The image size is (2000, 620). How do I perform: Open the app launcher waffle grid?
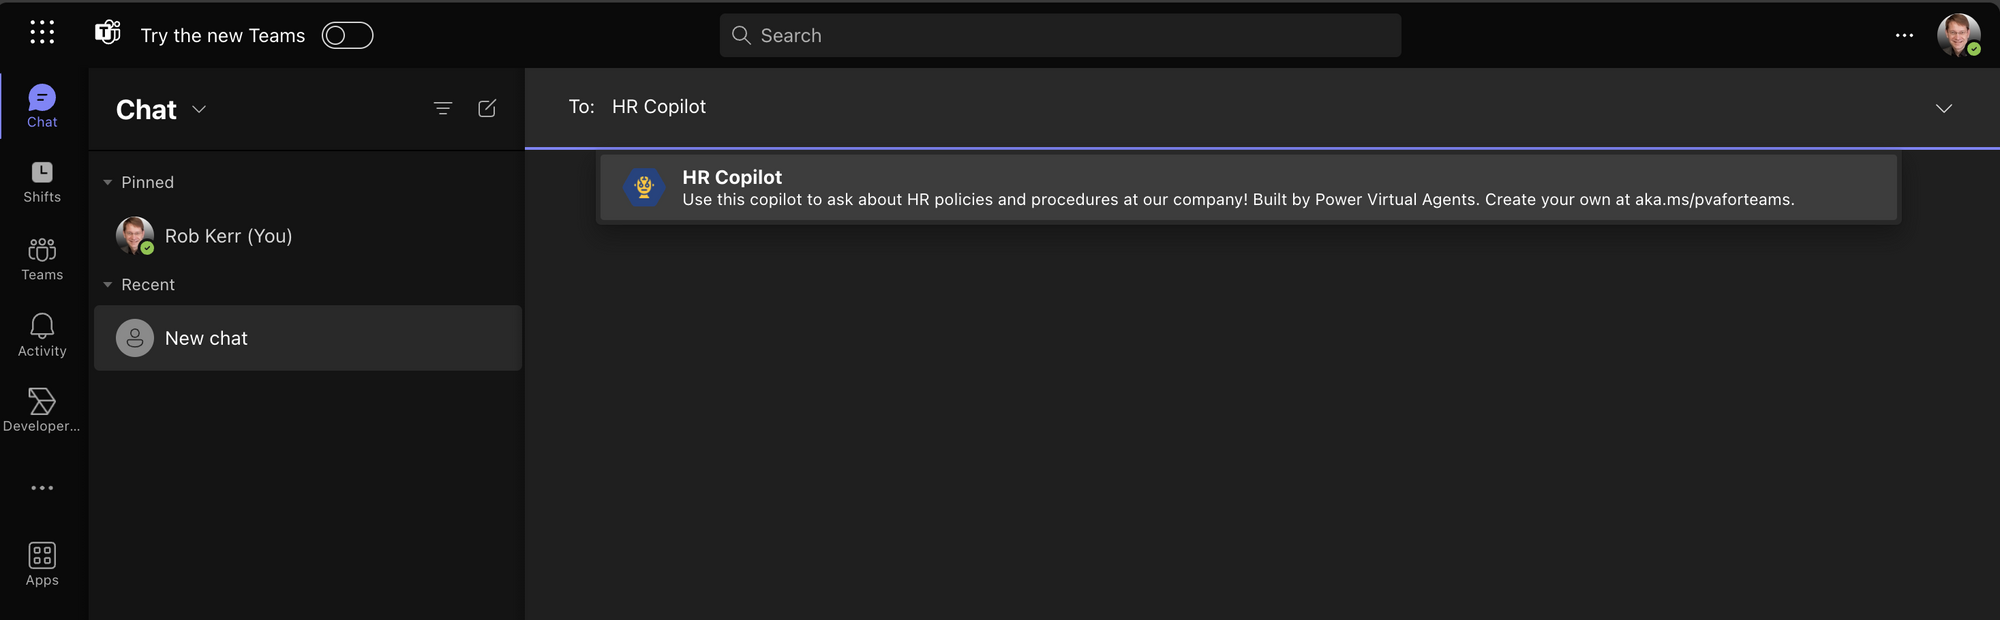[x=42, y=33]
